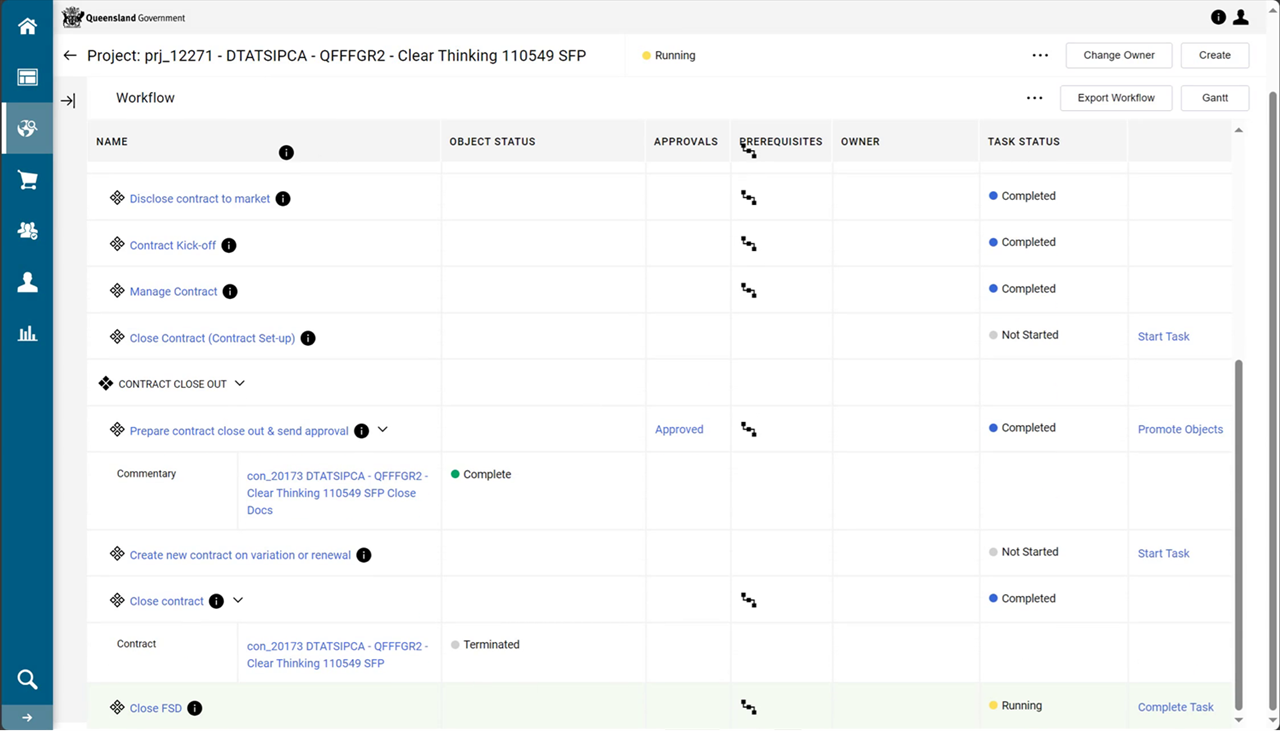Click prerequisites icon in Close contract row
The image size is (1280, 731).
click(x=748, y=600)
